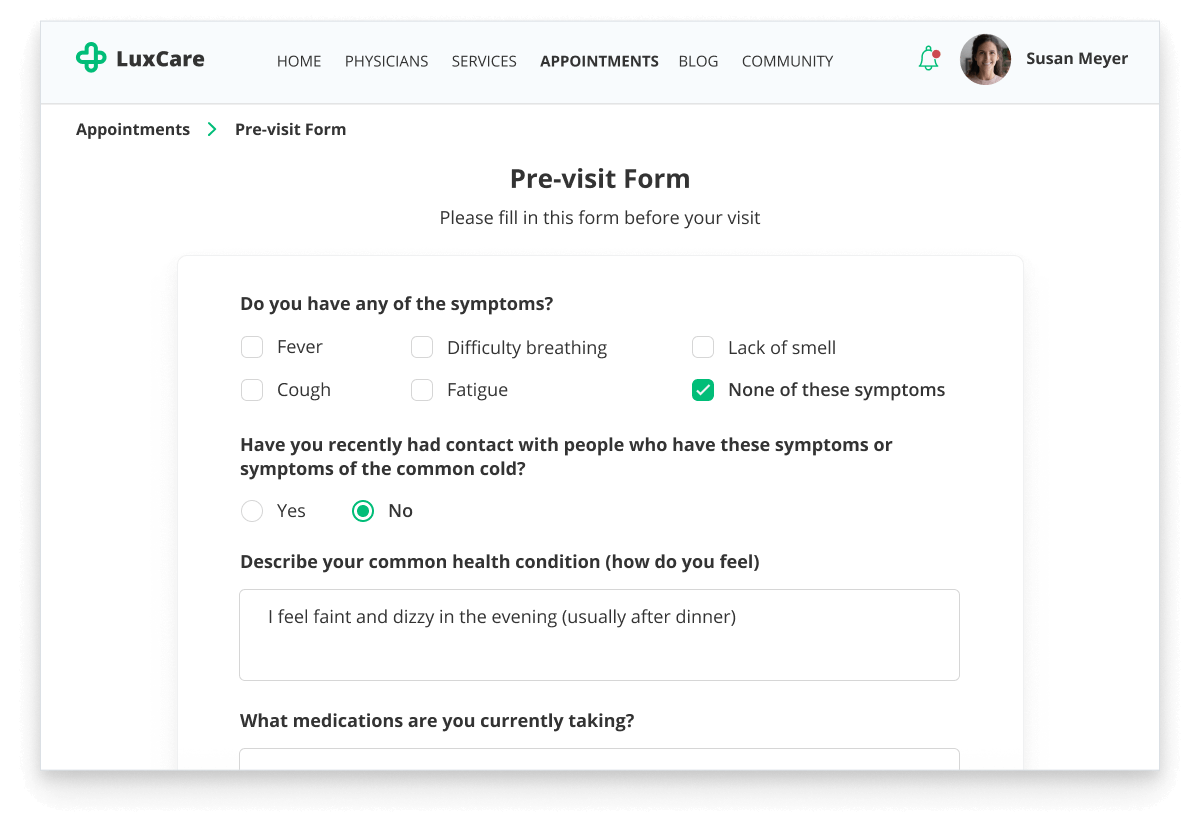Open the Blog page
This screenshot has height=831, width=1200.
[698, 61]
